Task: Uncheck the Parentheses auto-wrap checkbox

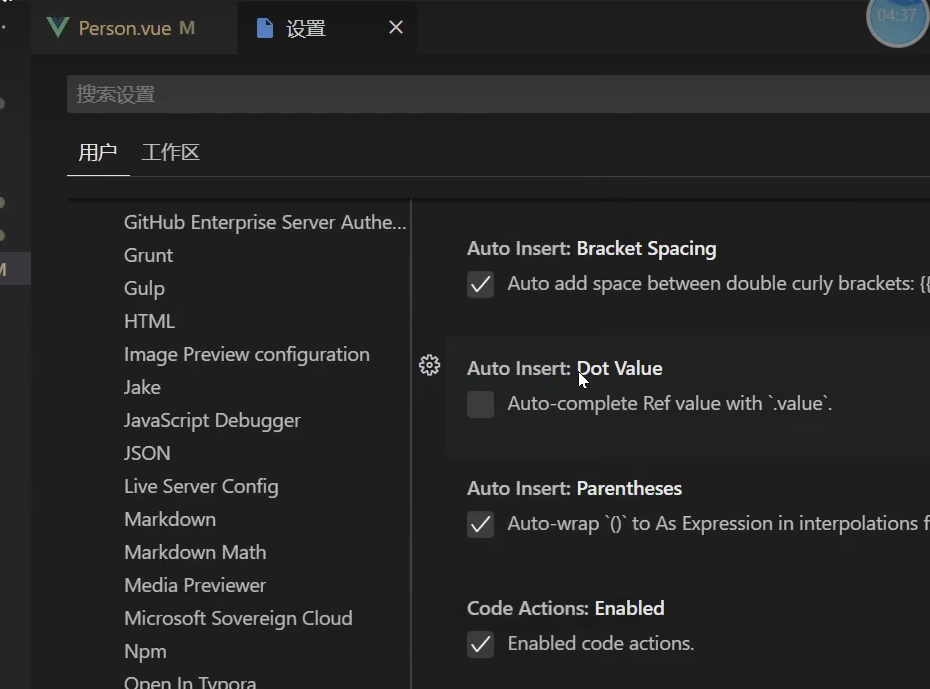Action: point(481,524)
